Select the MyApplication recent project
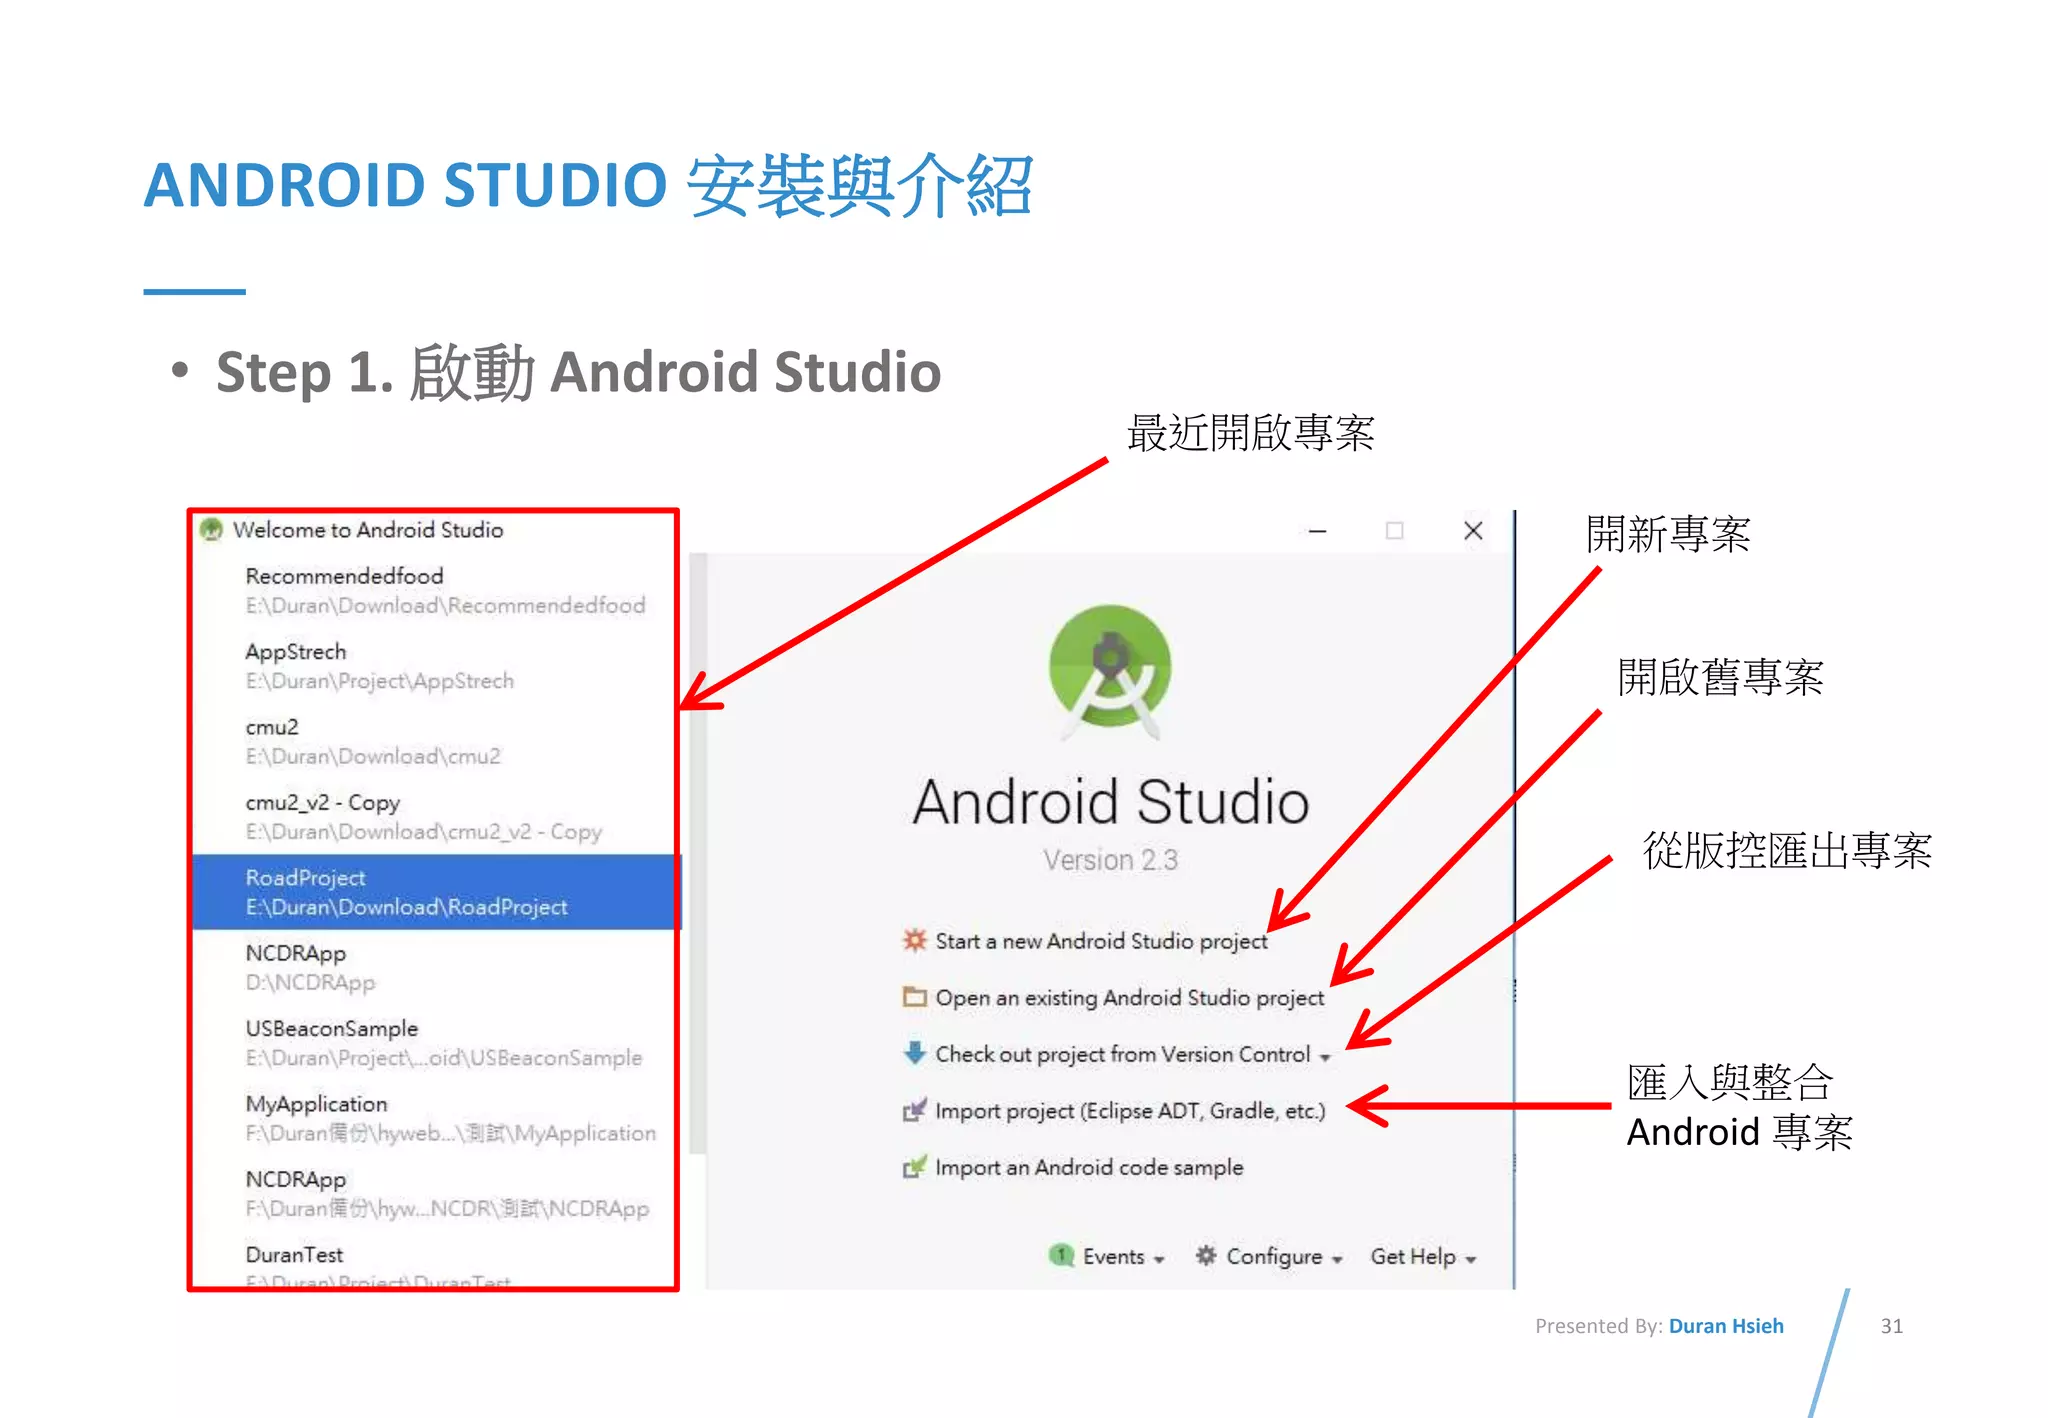This screenshot has height=1418, width=2048. pyautogui.click(x=435, y=1118)
